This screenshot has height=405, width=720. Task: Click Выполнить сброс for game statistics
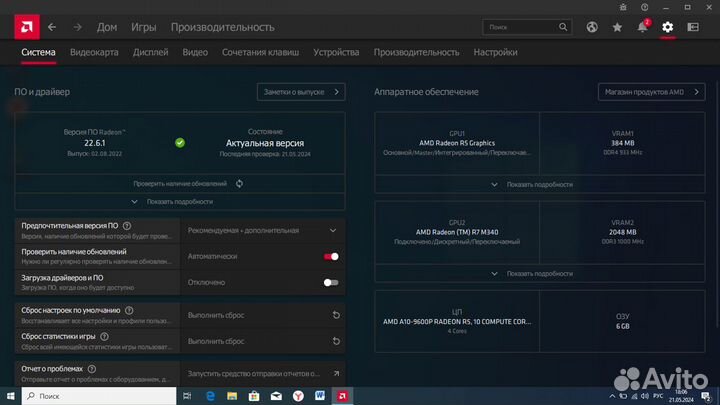262,341
